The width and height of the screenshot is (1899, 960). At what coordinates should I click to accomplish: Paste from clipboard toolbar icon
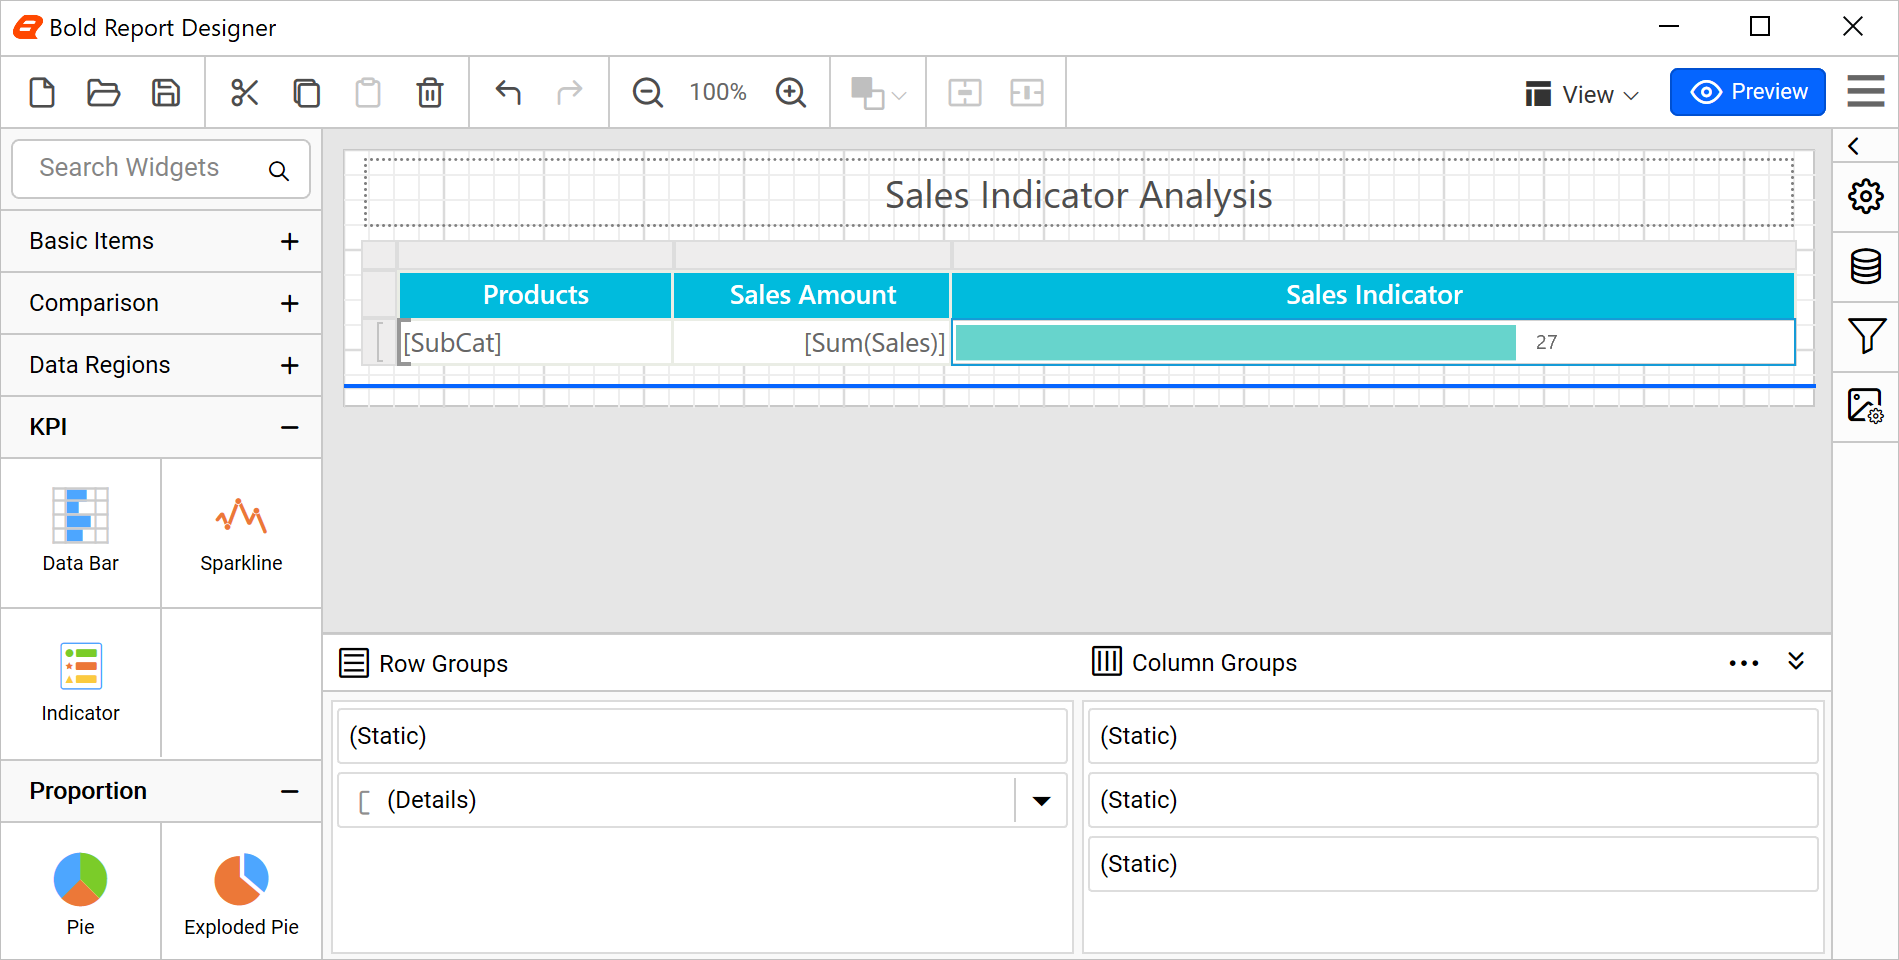coord(368,92)
